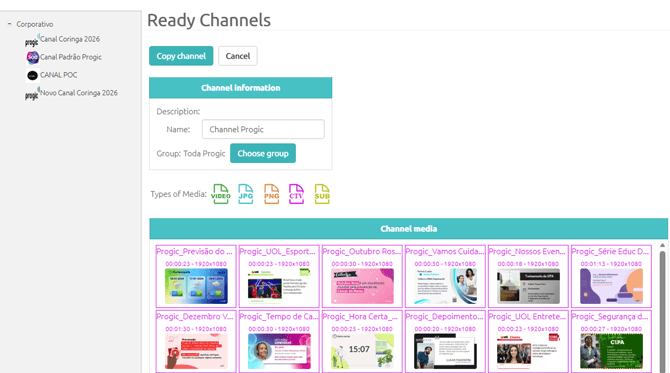Click the VIDEO media type icon

pos(220,194)
